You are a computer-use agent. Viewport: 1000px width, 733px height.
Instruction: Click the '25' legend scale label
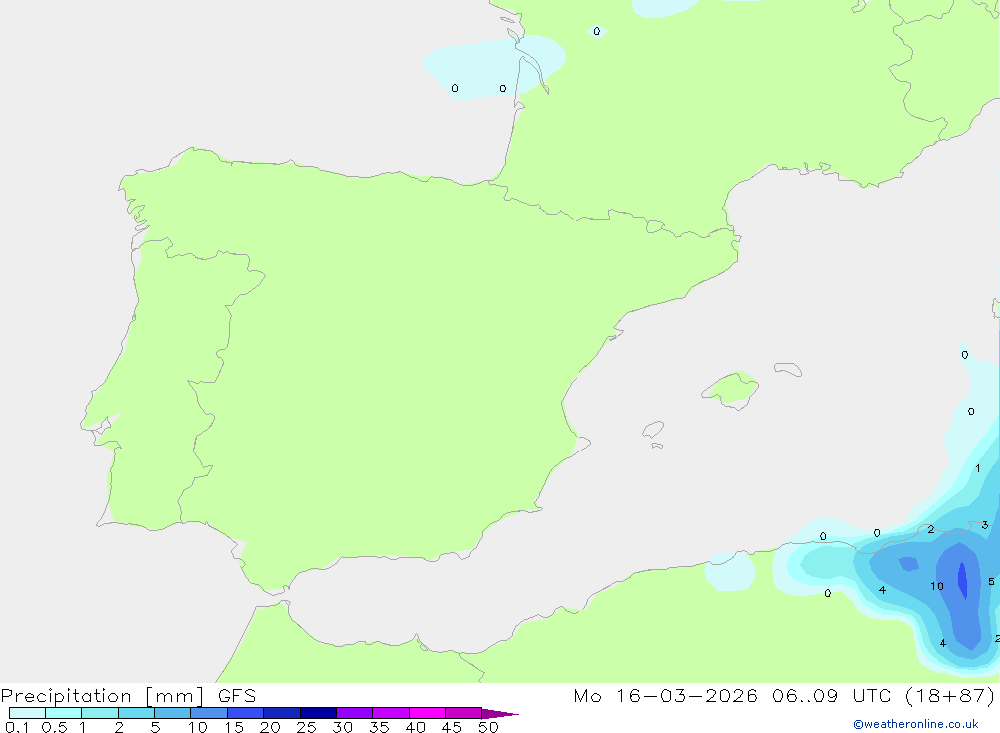[306, 727]
